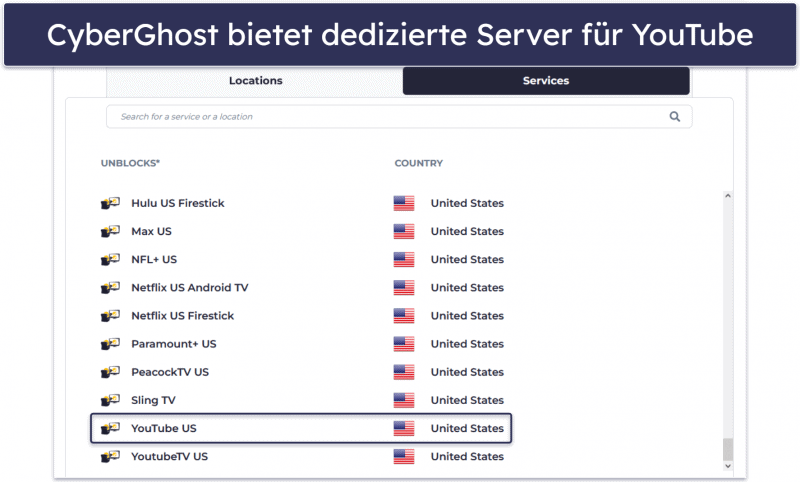Select the YoutubeTV US streaming icon
Viewport: 800px width, 482px height.
110,456
